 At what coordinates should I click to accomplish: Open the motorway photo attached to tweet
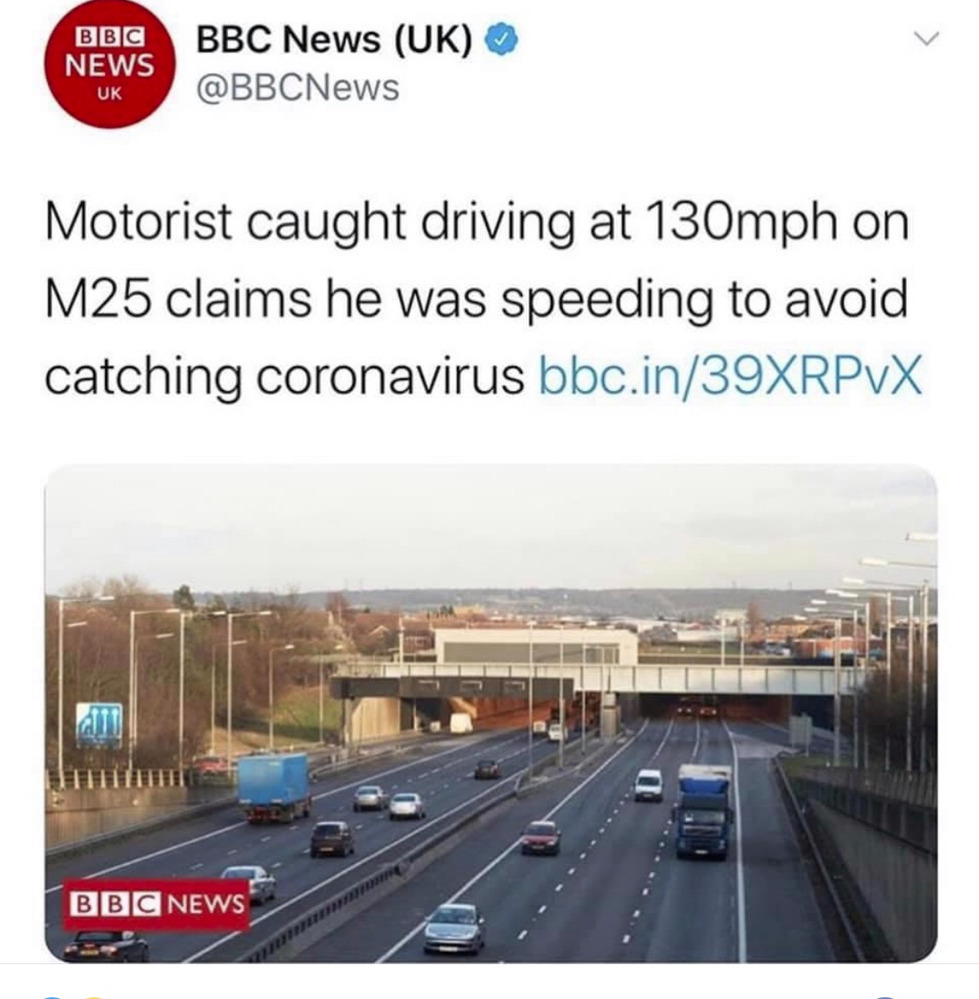point(490,714)
